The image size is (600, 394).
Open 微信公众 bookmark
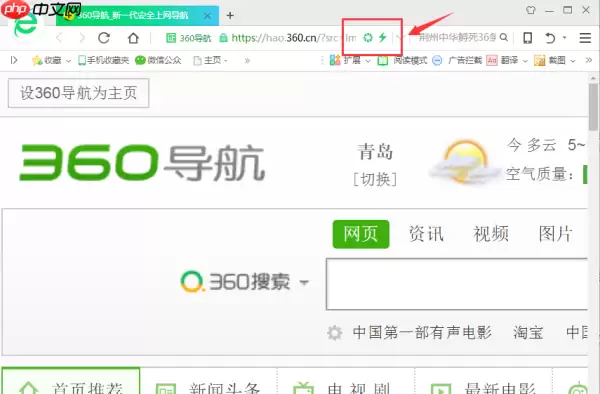pos(158,60)
